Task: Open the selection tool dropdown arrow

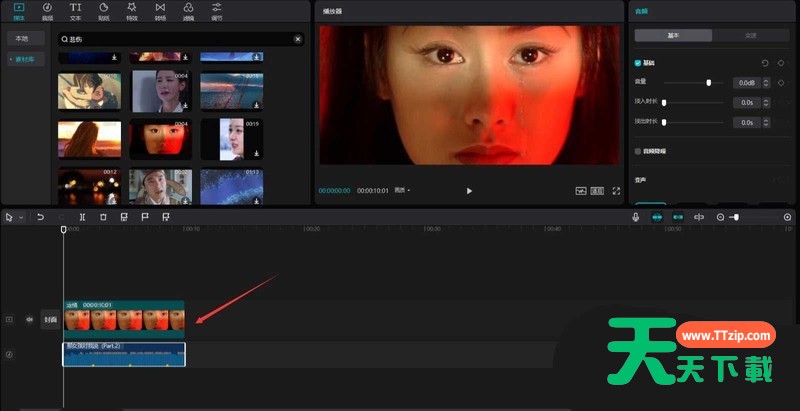Action: [20, 217]
